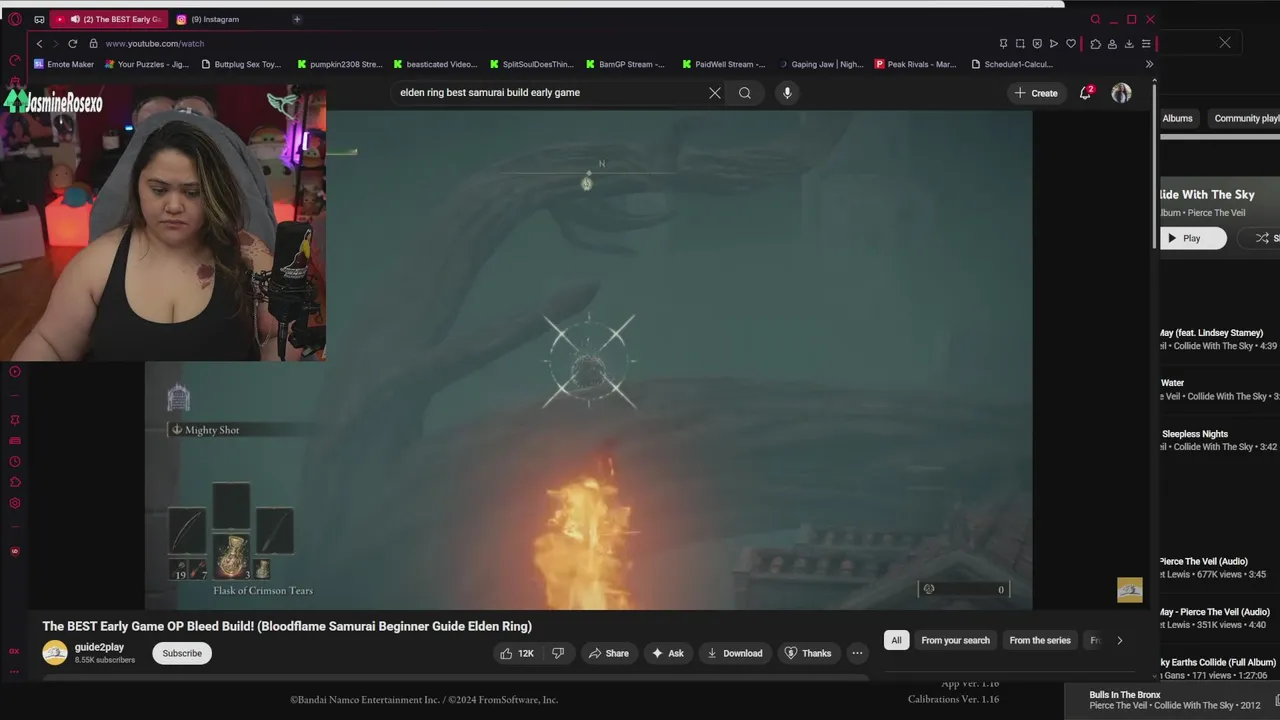This screenshot has height=720, width=1280.
Task: Open the guide2play channel avatar
Action: coord(55,653)
